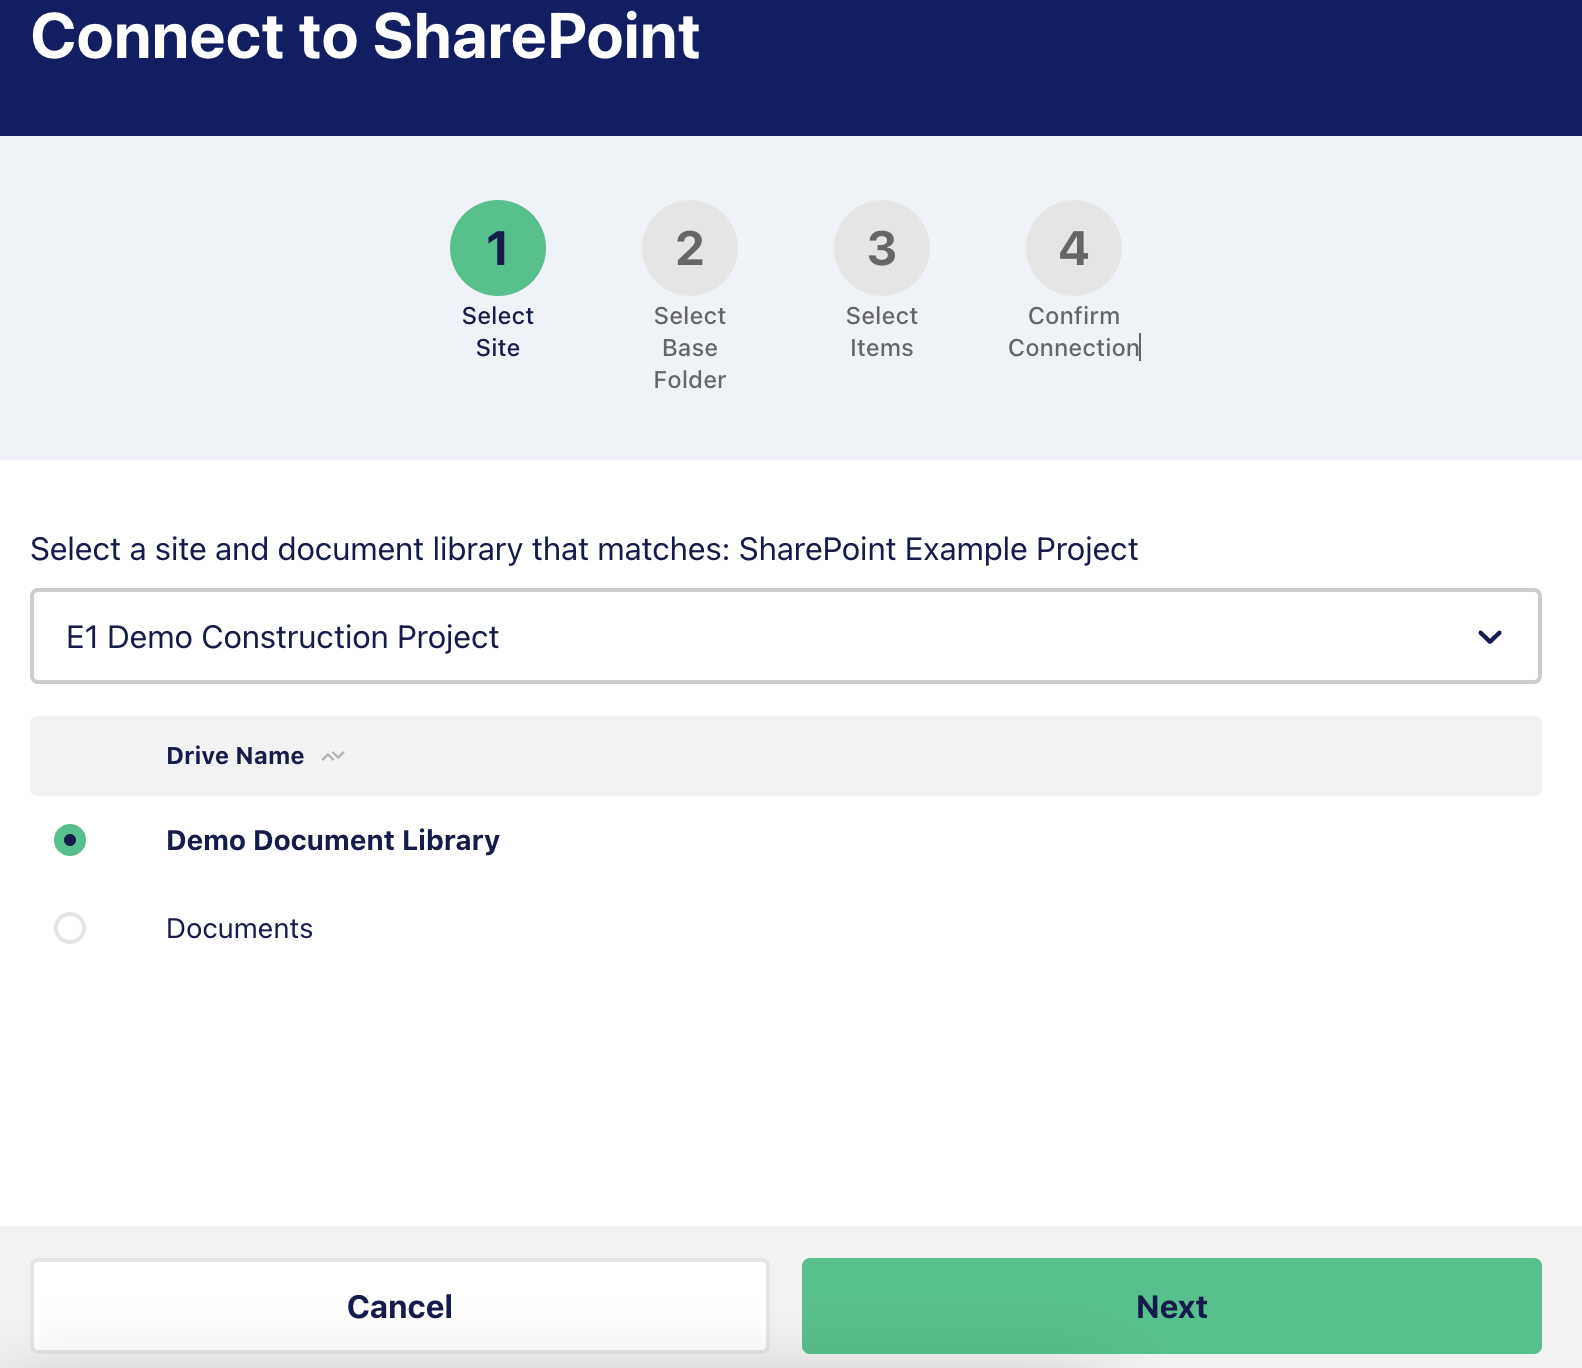Go to step 1 Select Site circle

[498, 248]
